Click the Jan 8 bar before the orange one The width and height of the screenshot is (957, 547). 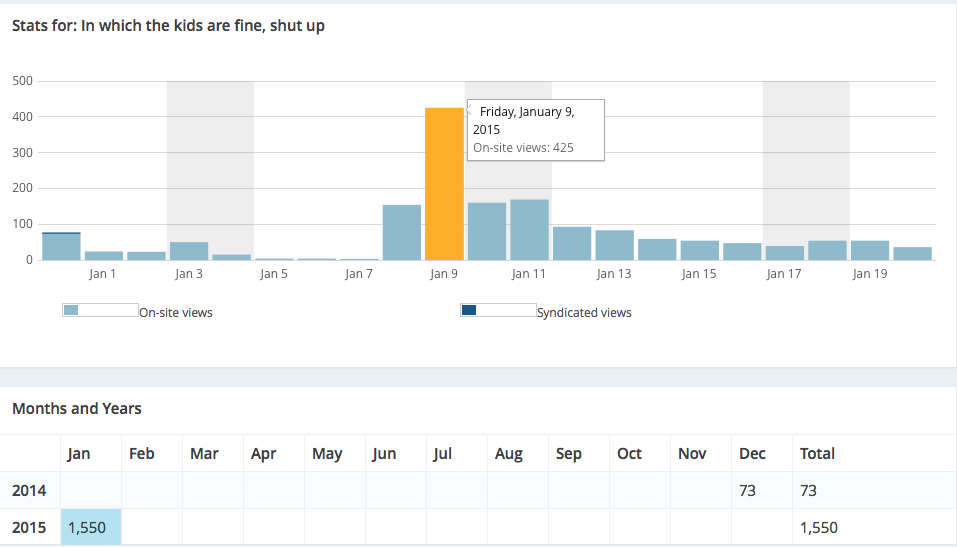click(x=402, y=233)
